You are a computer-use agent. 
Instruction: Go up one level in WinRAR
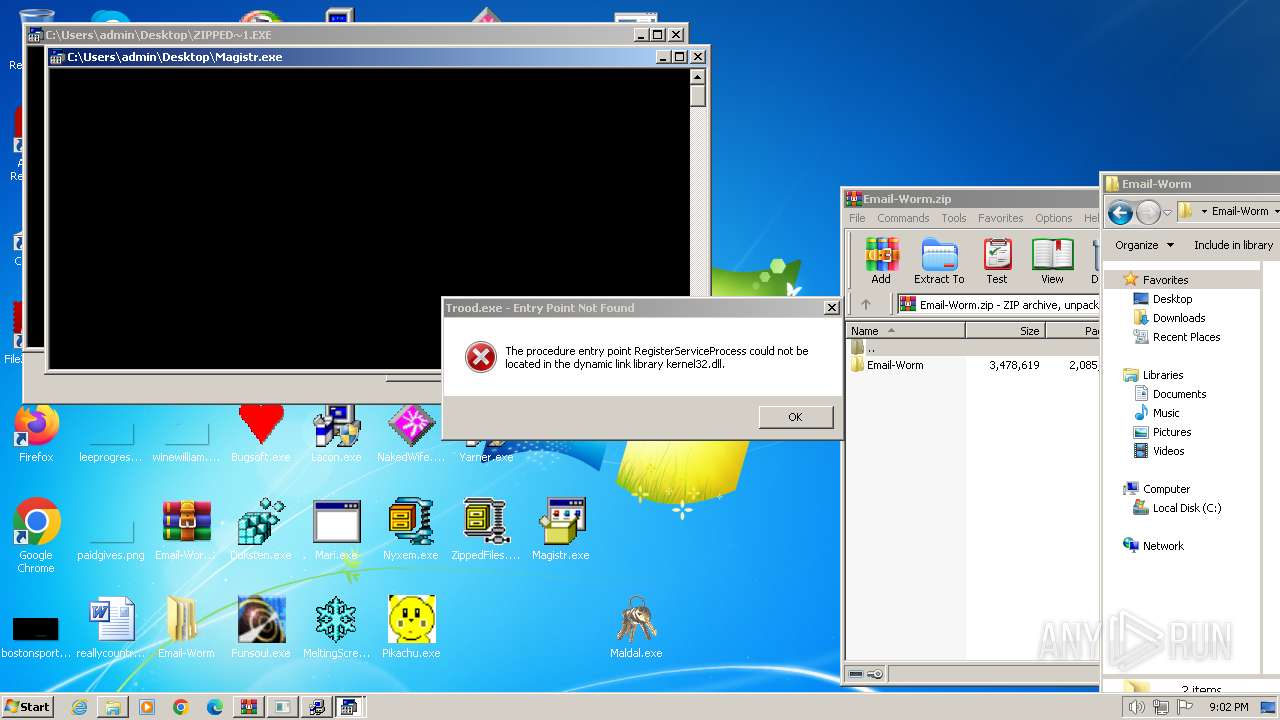coord(866,305)
